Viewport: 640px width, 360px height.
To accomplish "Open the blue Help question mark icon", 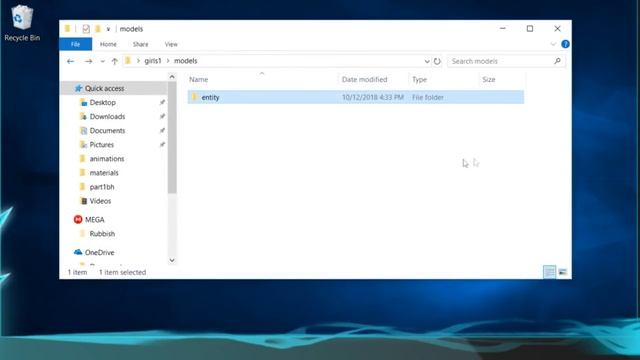I will pyautogui.click(x=565, y=44).
